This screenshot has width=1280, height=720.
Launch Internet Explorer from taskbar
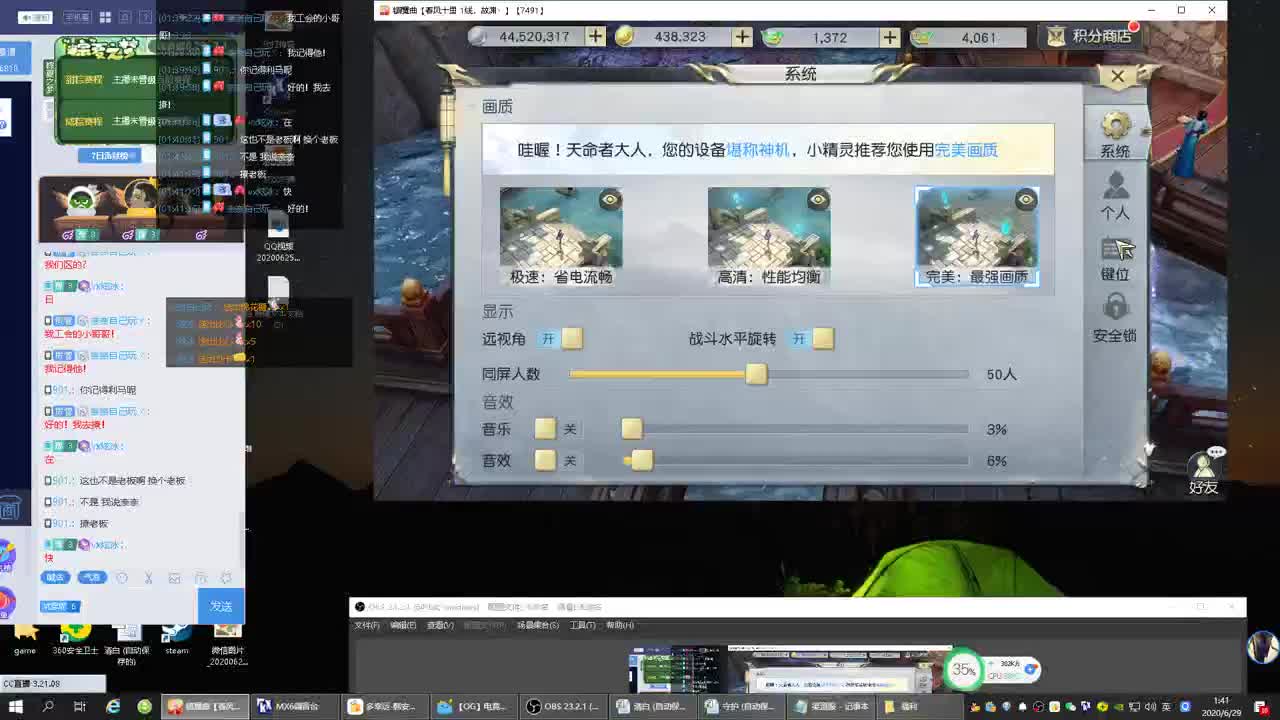(x=113, y=706)
